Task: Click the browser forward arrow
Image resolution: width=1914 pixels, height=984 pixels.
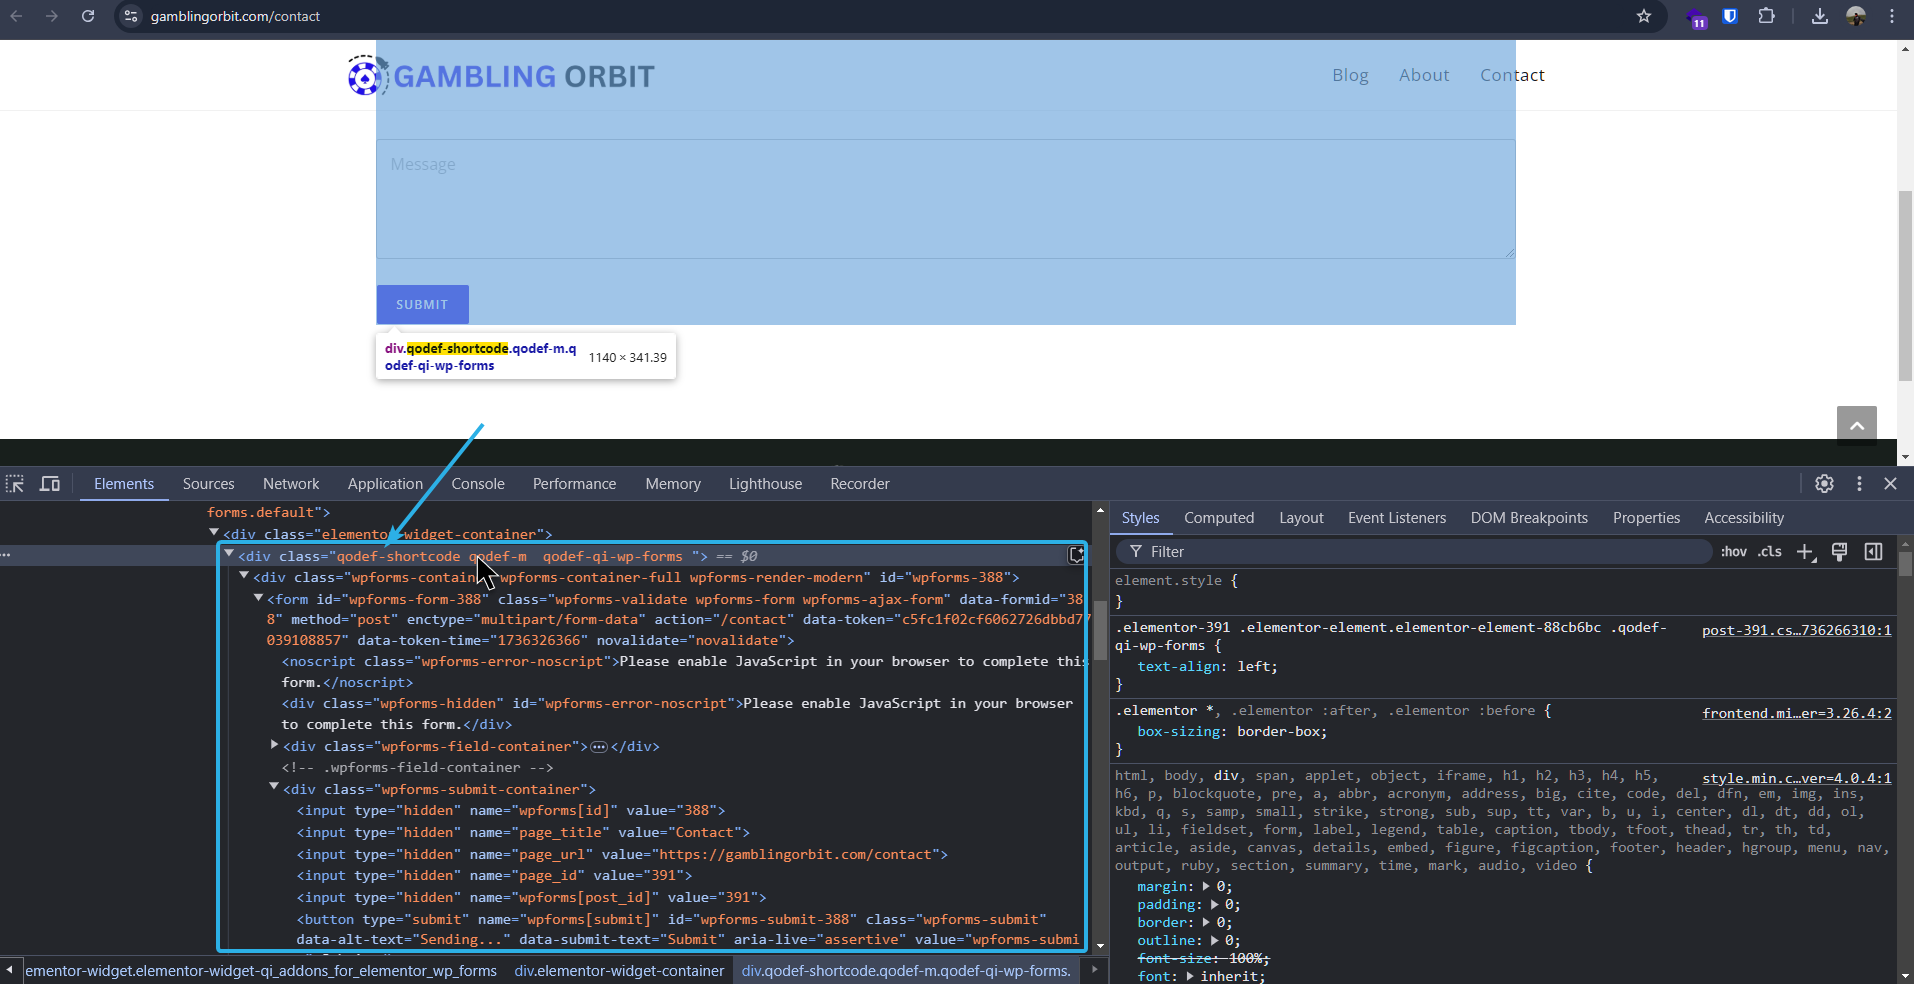Action: pyautogui.click(x=52, y=16)
